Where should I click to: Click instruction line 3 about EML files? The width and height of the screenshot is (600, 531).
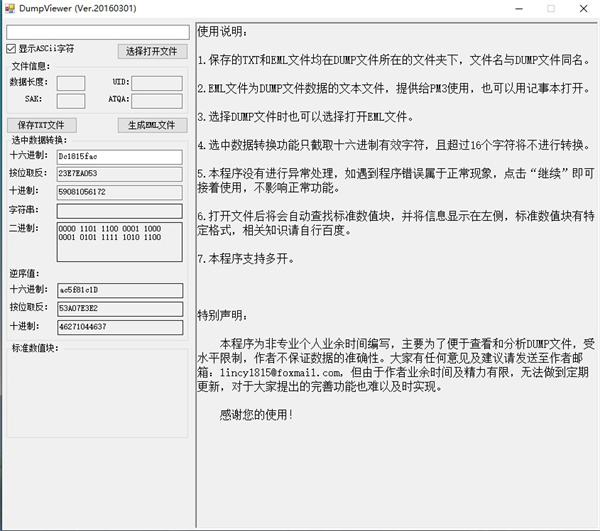coord(305,117)
